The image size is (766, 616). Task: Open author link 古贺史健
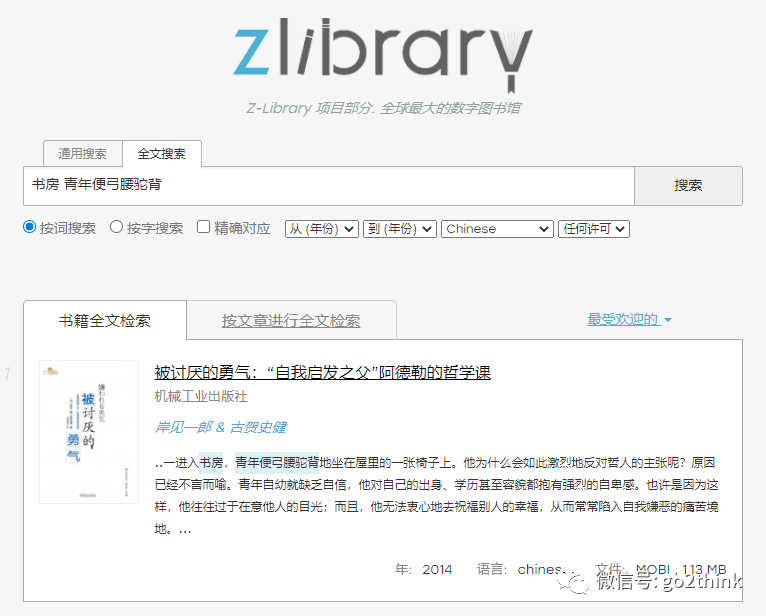pyautogui.click(x=258, y=427)
